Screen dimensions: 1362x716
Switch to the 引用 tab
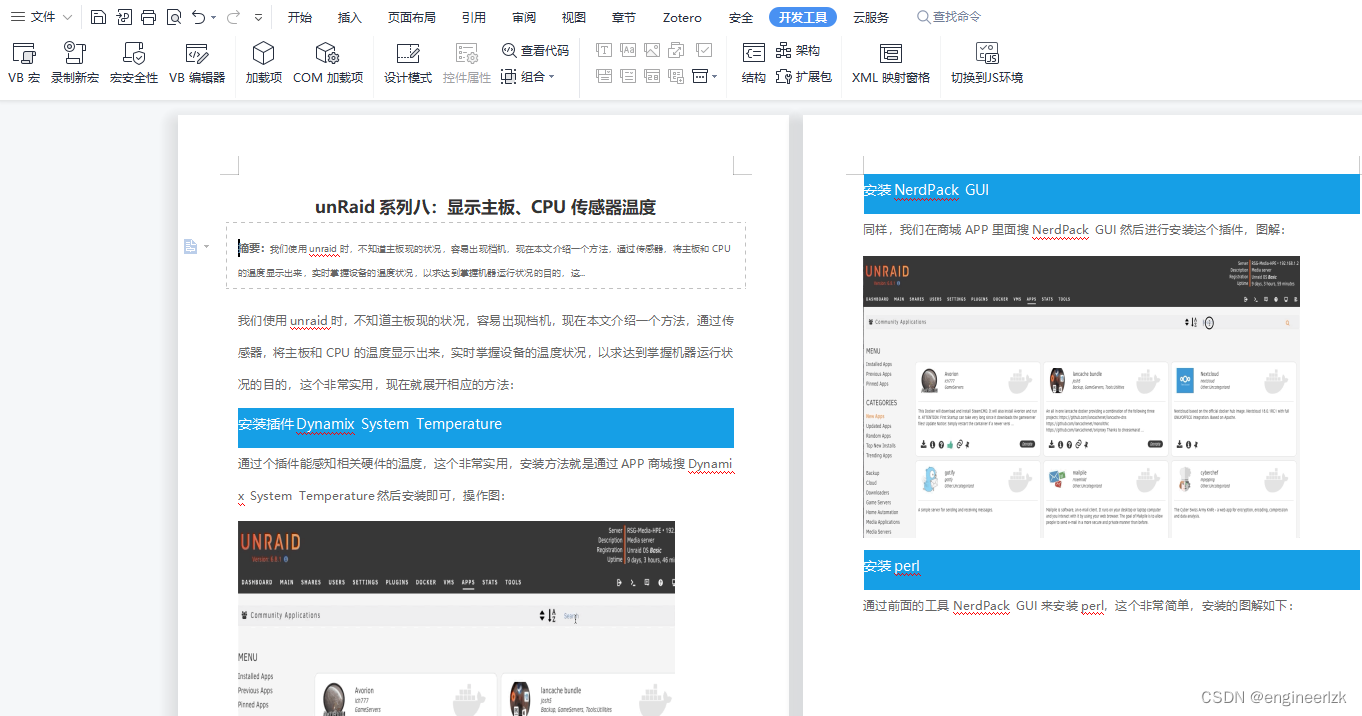click(x=474, y=17)
